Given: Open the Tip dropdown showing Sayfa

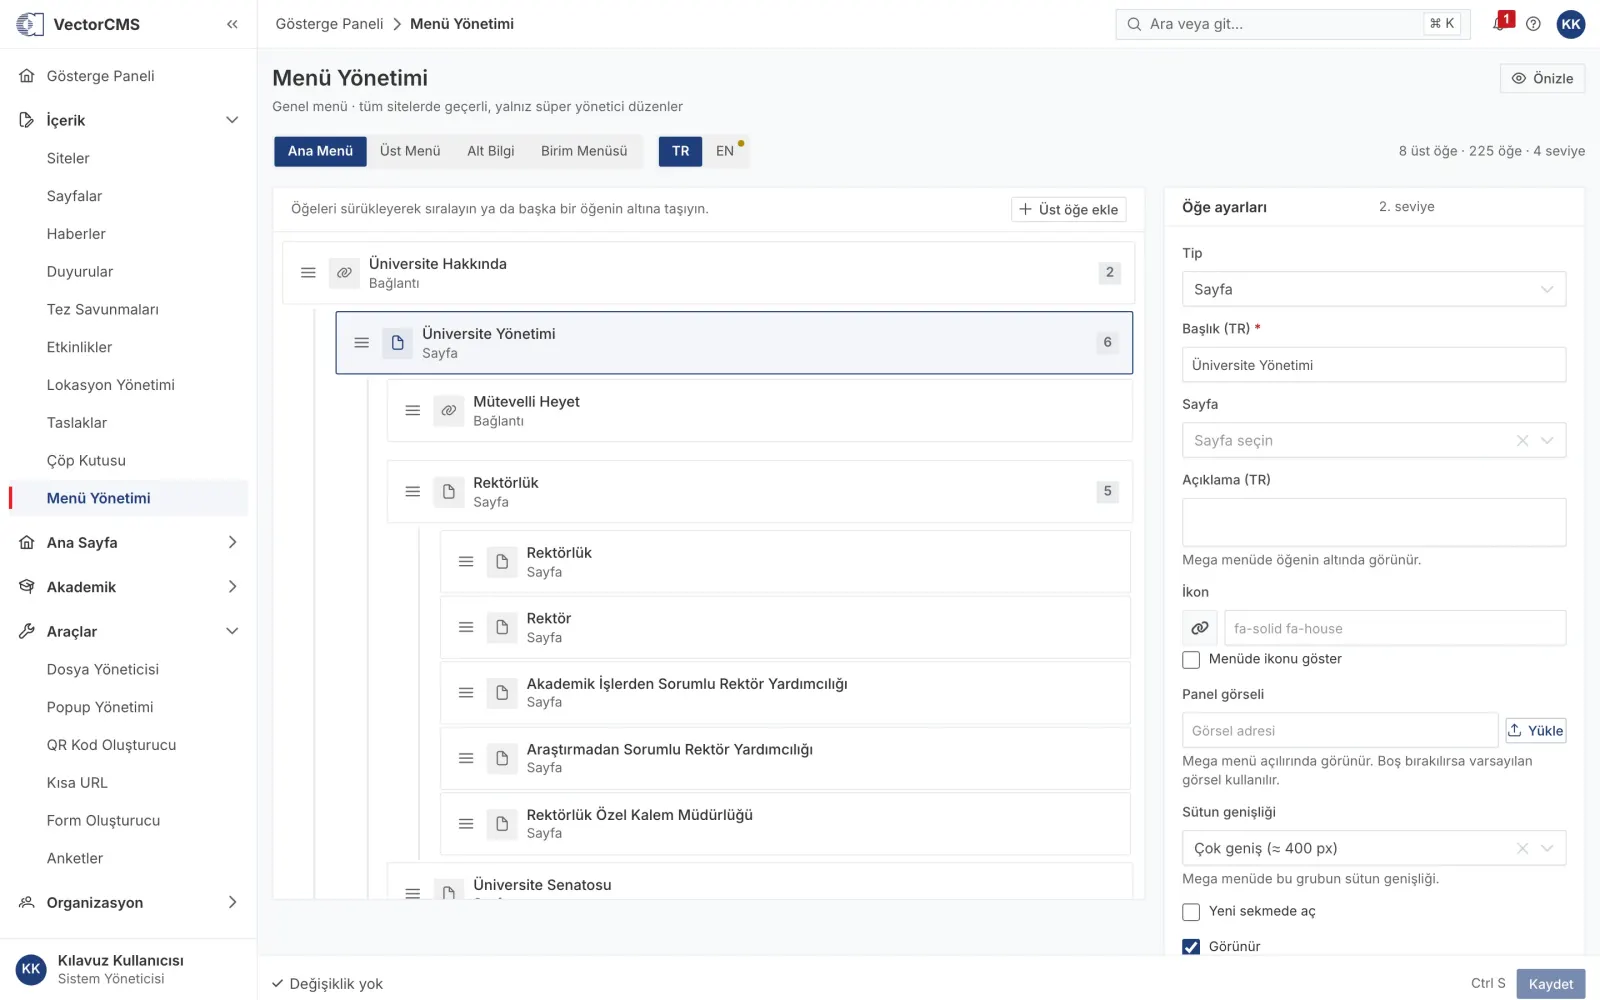Looking at the screenshot, I should (1374, 289).
